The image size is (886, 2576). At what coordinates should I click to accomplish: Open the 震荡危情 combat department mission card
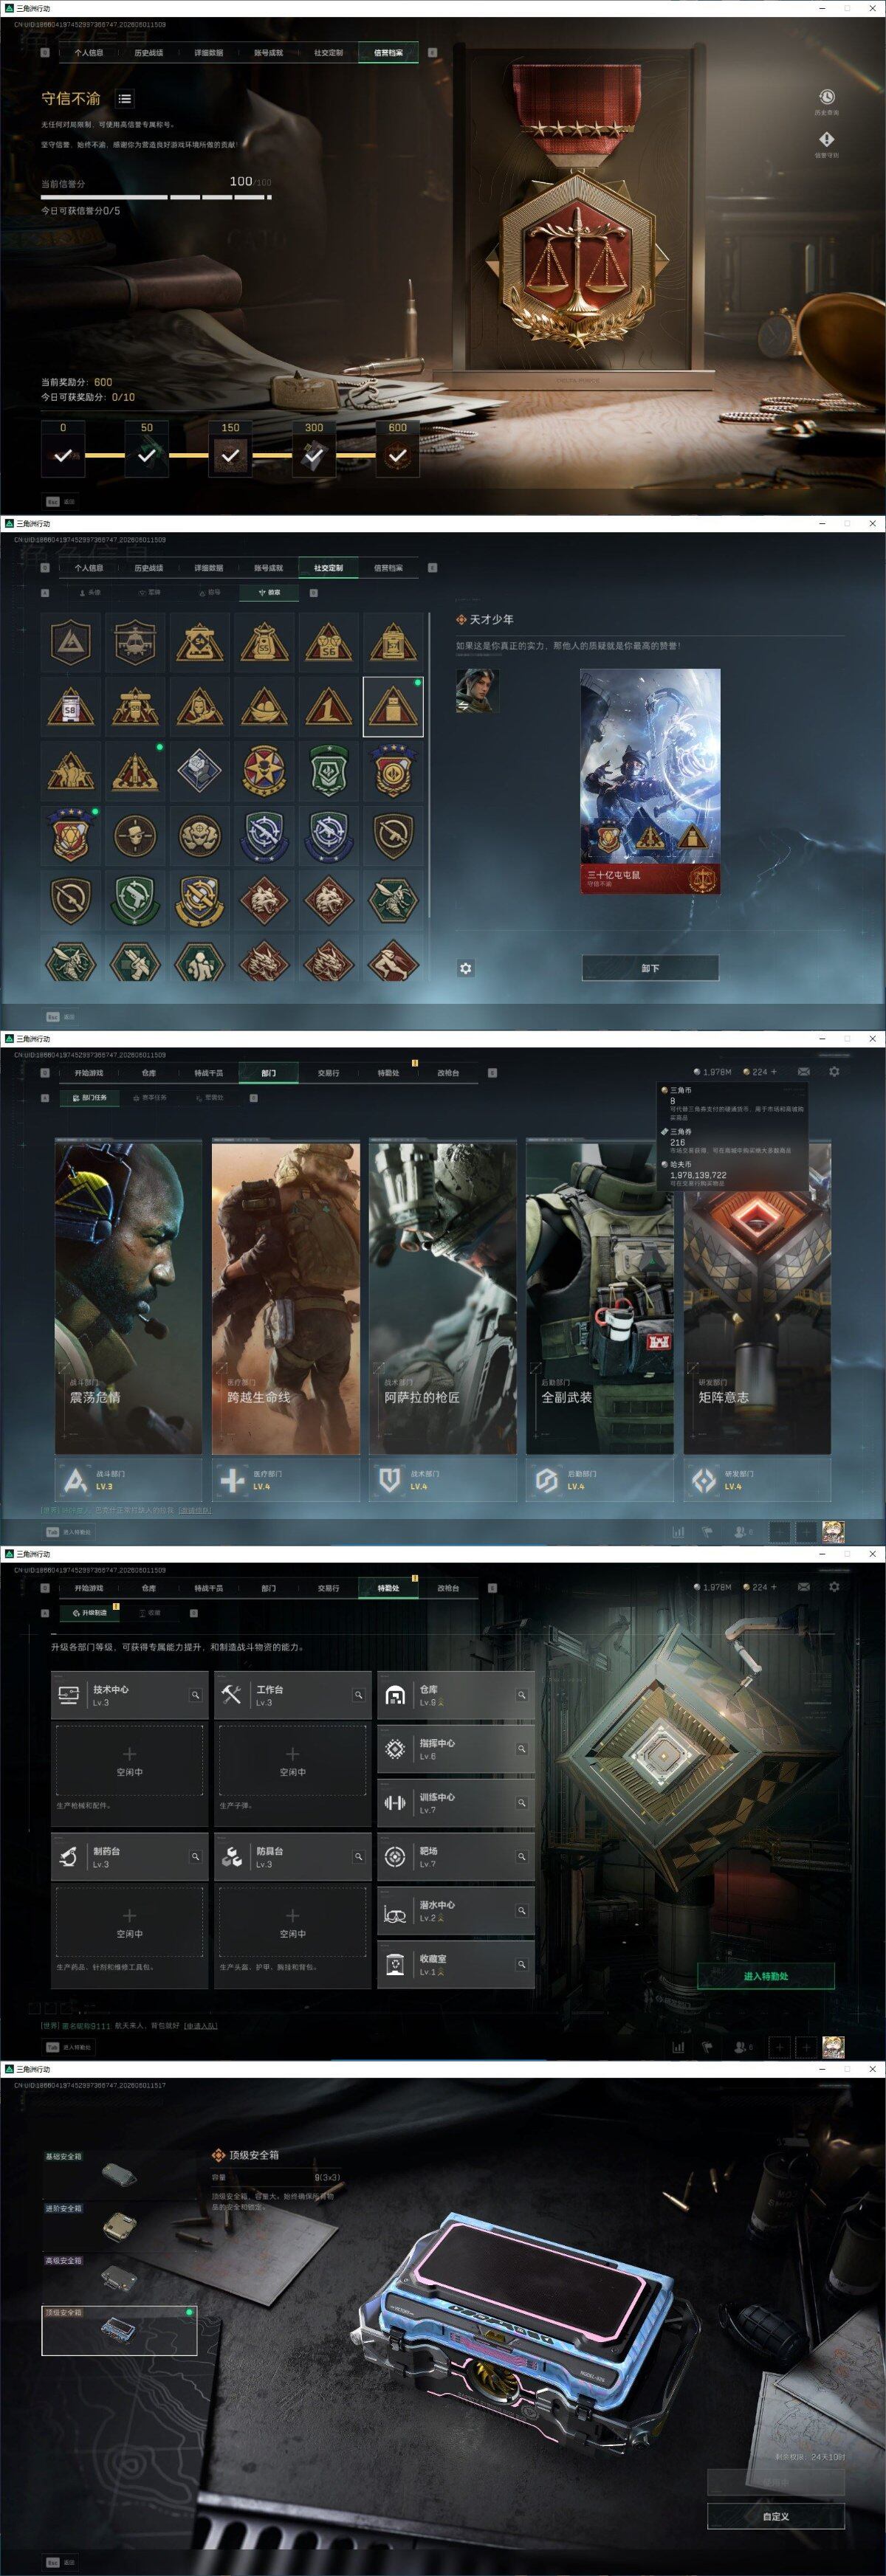pos(128,1298)
